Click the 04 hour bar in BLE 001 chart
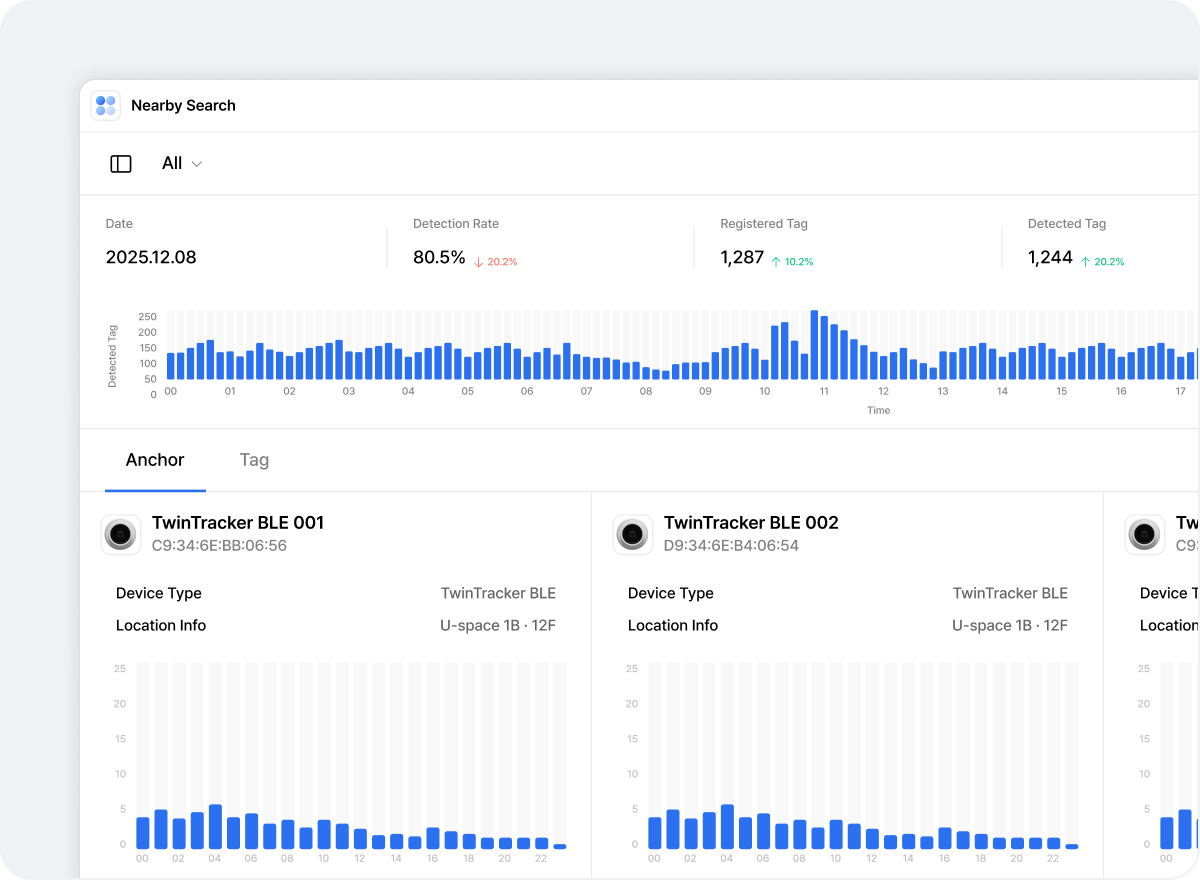Viewport: 1200px width, 880px height. click(x=215, y=826)
